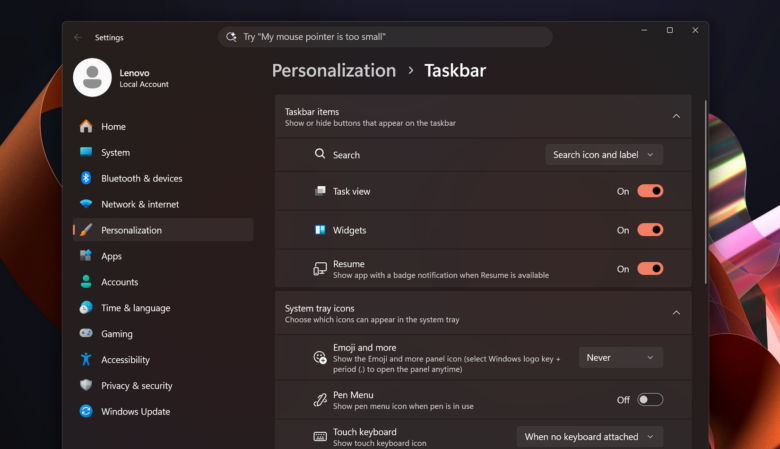Click the Search row magnifier icon
The width and height of the screenshot is (780, 449).
pos(320,154)
